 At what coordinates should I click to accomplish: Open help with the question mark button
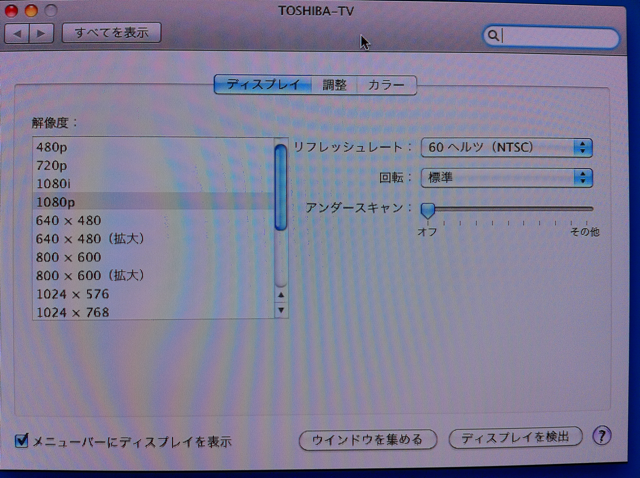pos(602,436)
